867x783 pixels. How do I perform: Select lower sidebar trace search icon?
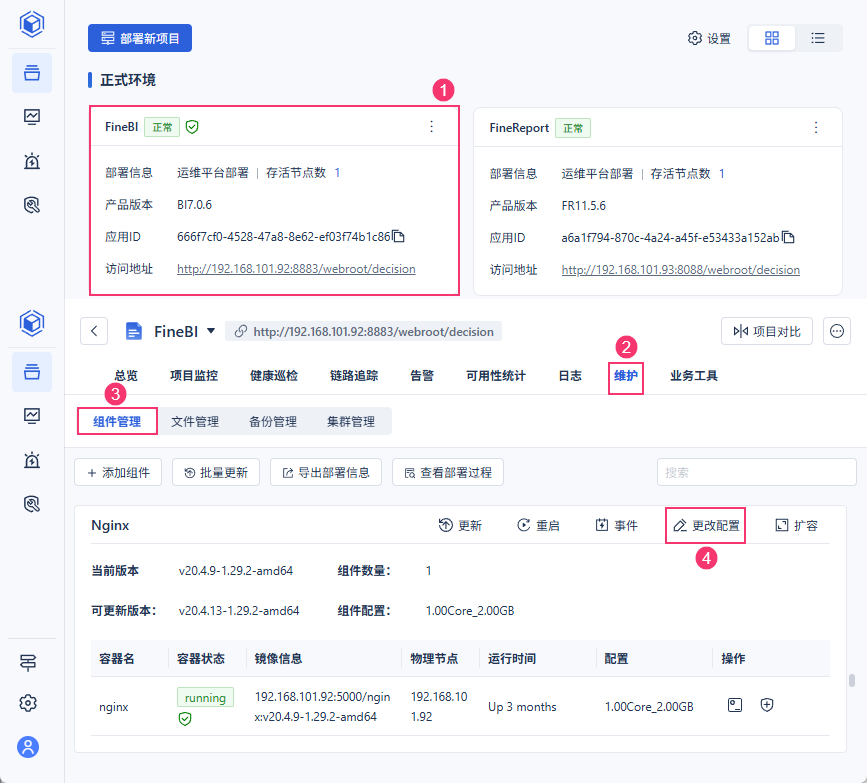32,504
